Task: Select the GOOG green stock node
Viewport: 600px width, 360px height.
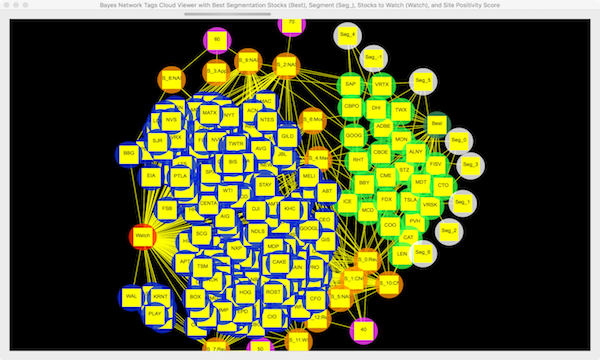Action: pos(354,136)
